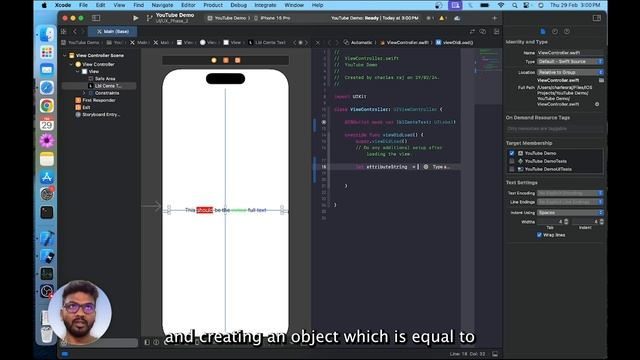Select Safe Area in document outline
The width and height of the screenshot is (640, 360).
point(105,79)
